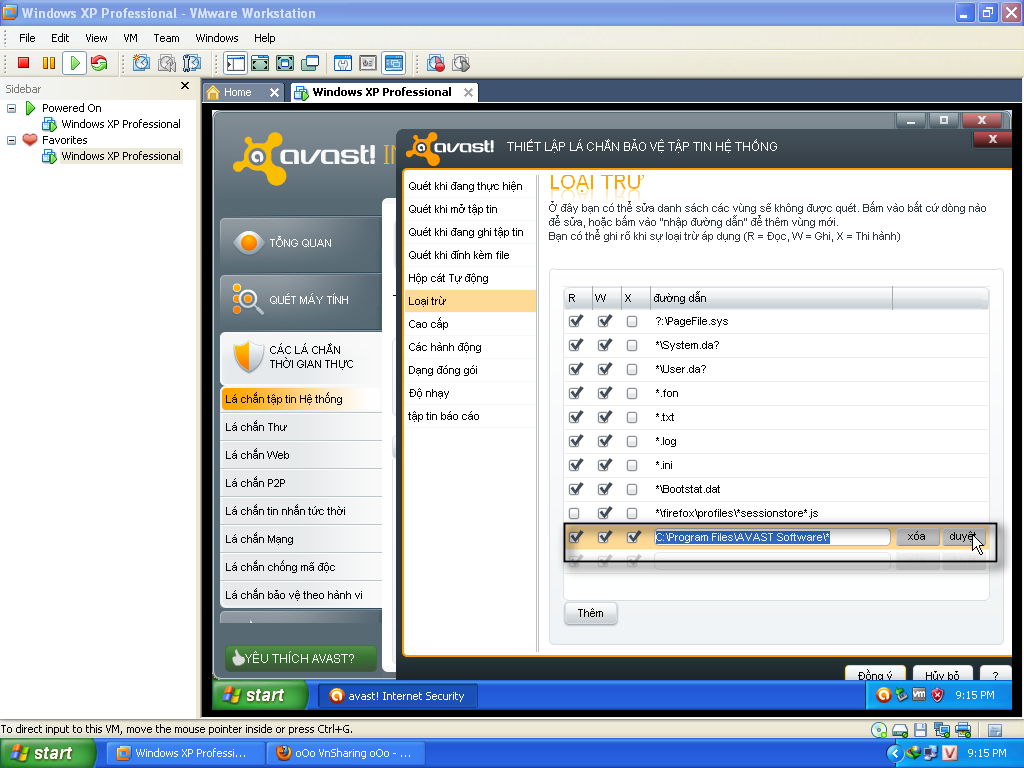Uncheck W checkbox for *\System.da?
This screenshot has height=768, width=1024.
[605, 345]
